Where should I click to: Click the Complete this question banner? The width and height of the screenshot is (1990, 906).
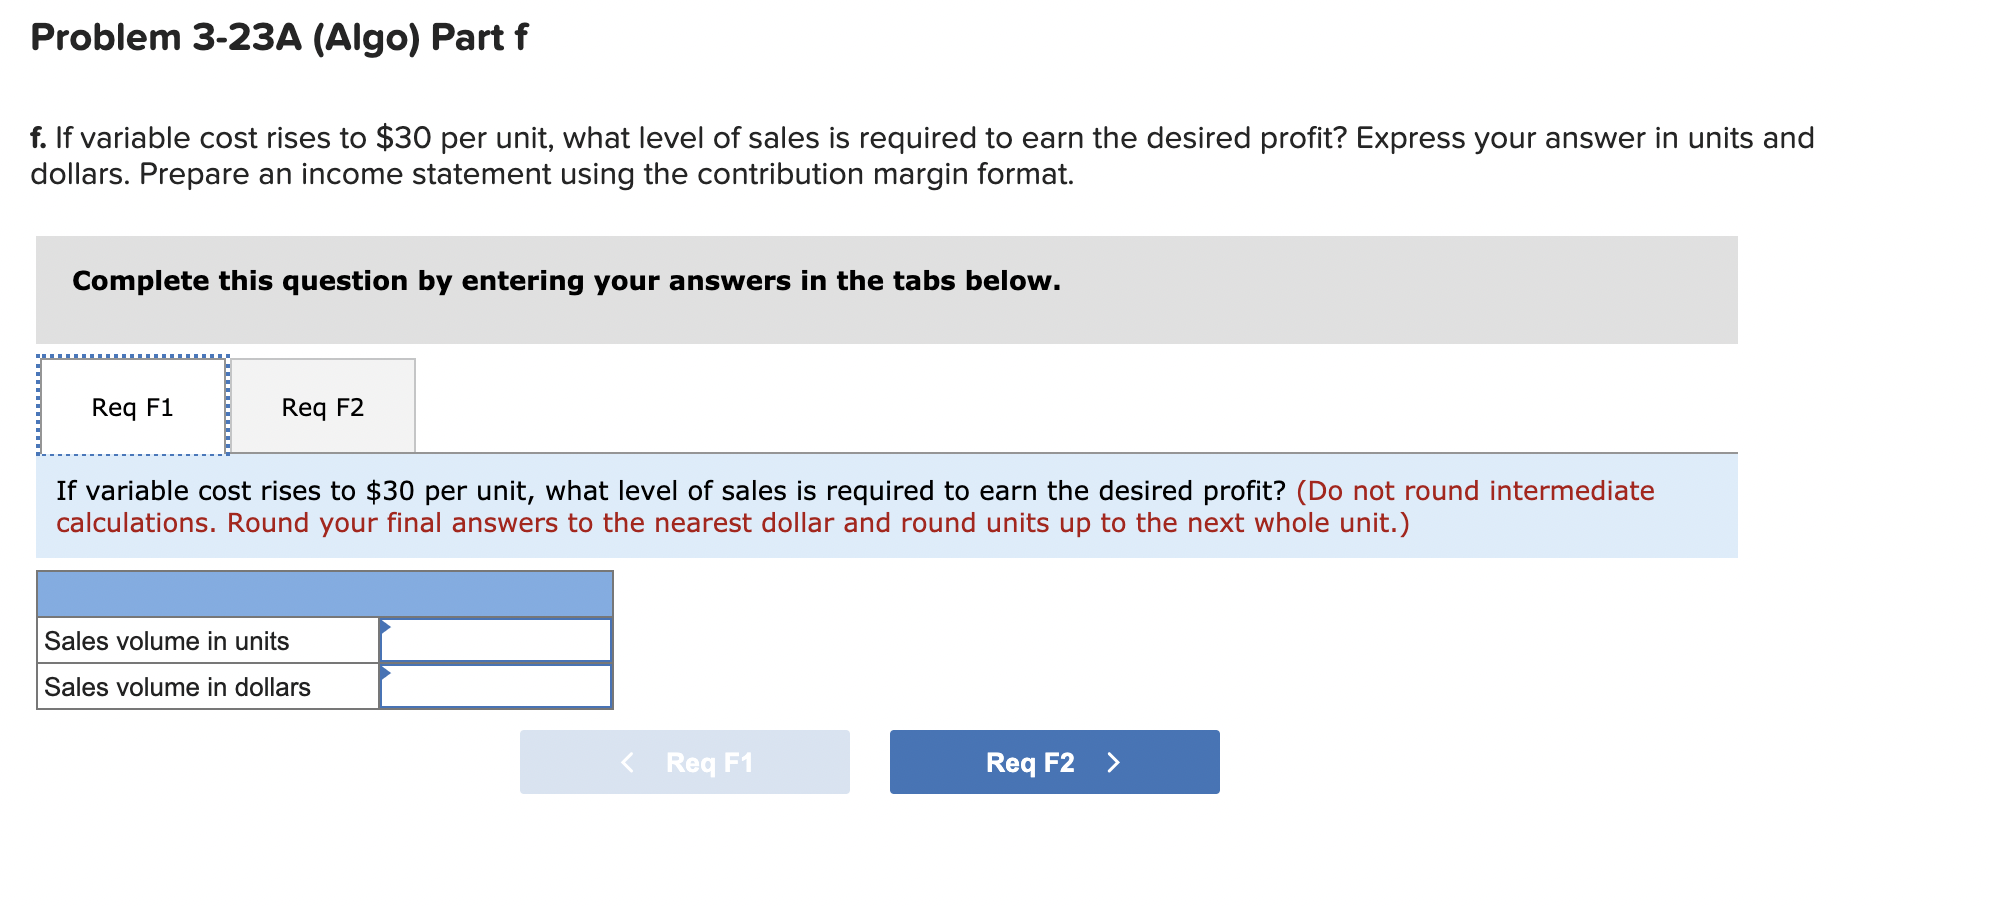point(566,281)
